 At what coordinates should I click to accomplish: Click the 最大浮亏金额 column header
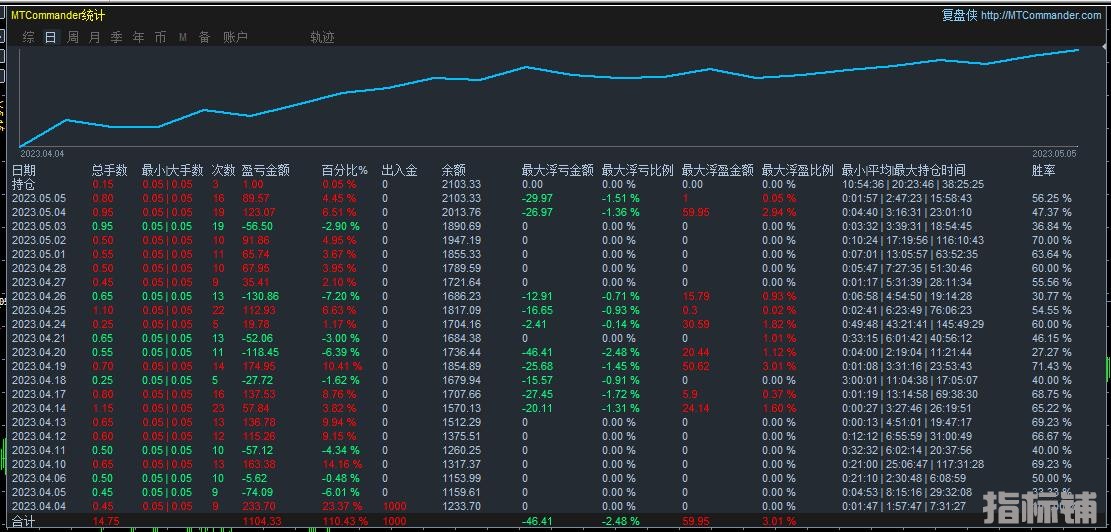click(x=558, y=170)
